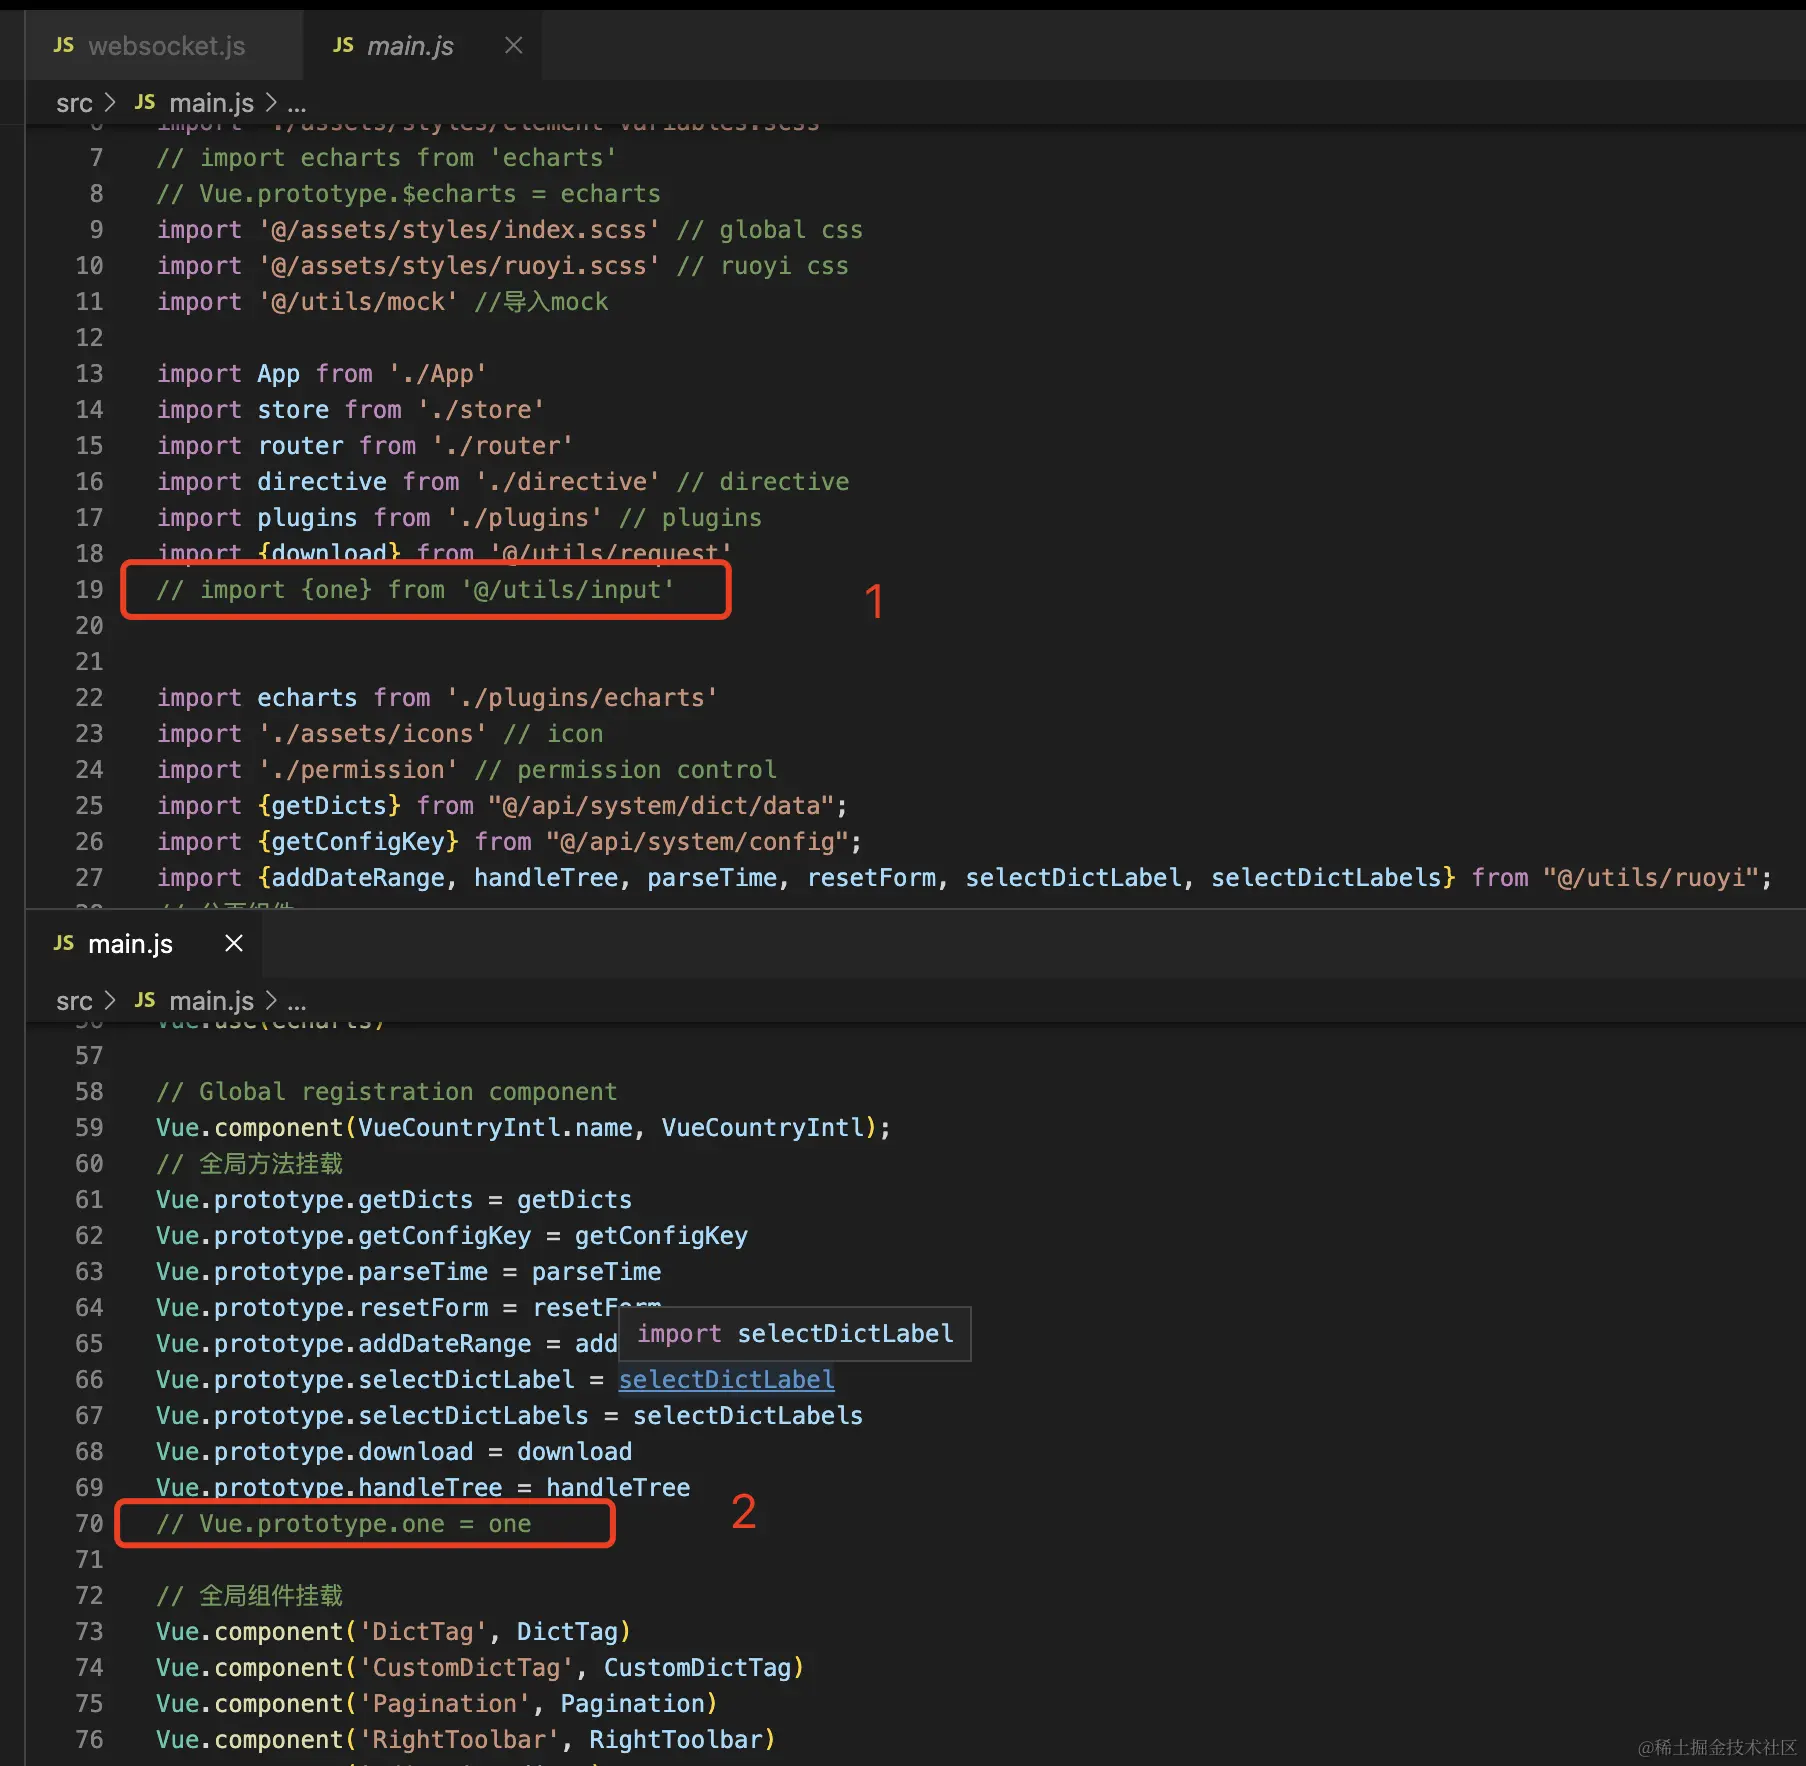The image size is (1806, 1766).
Task: Click '{getDicts}' in the line 25 import
Action: click(x=329, y=806)
